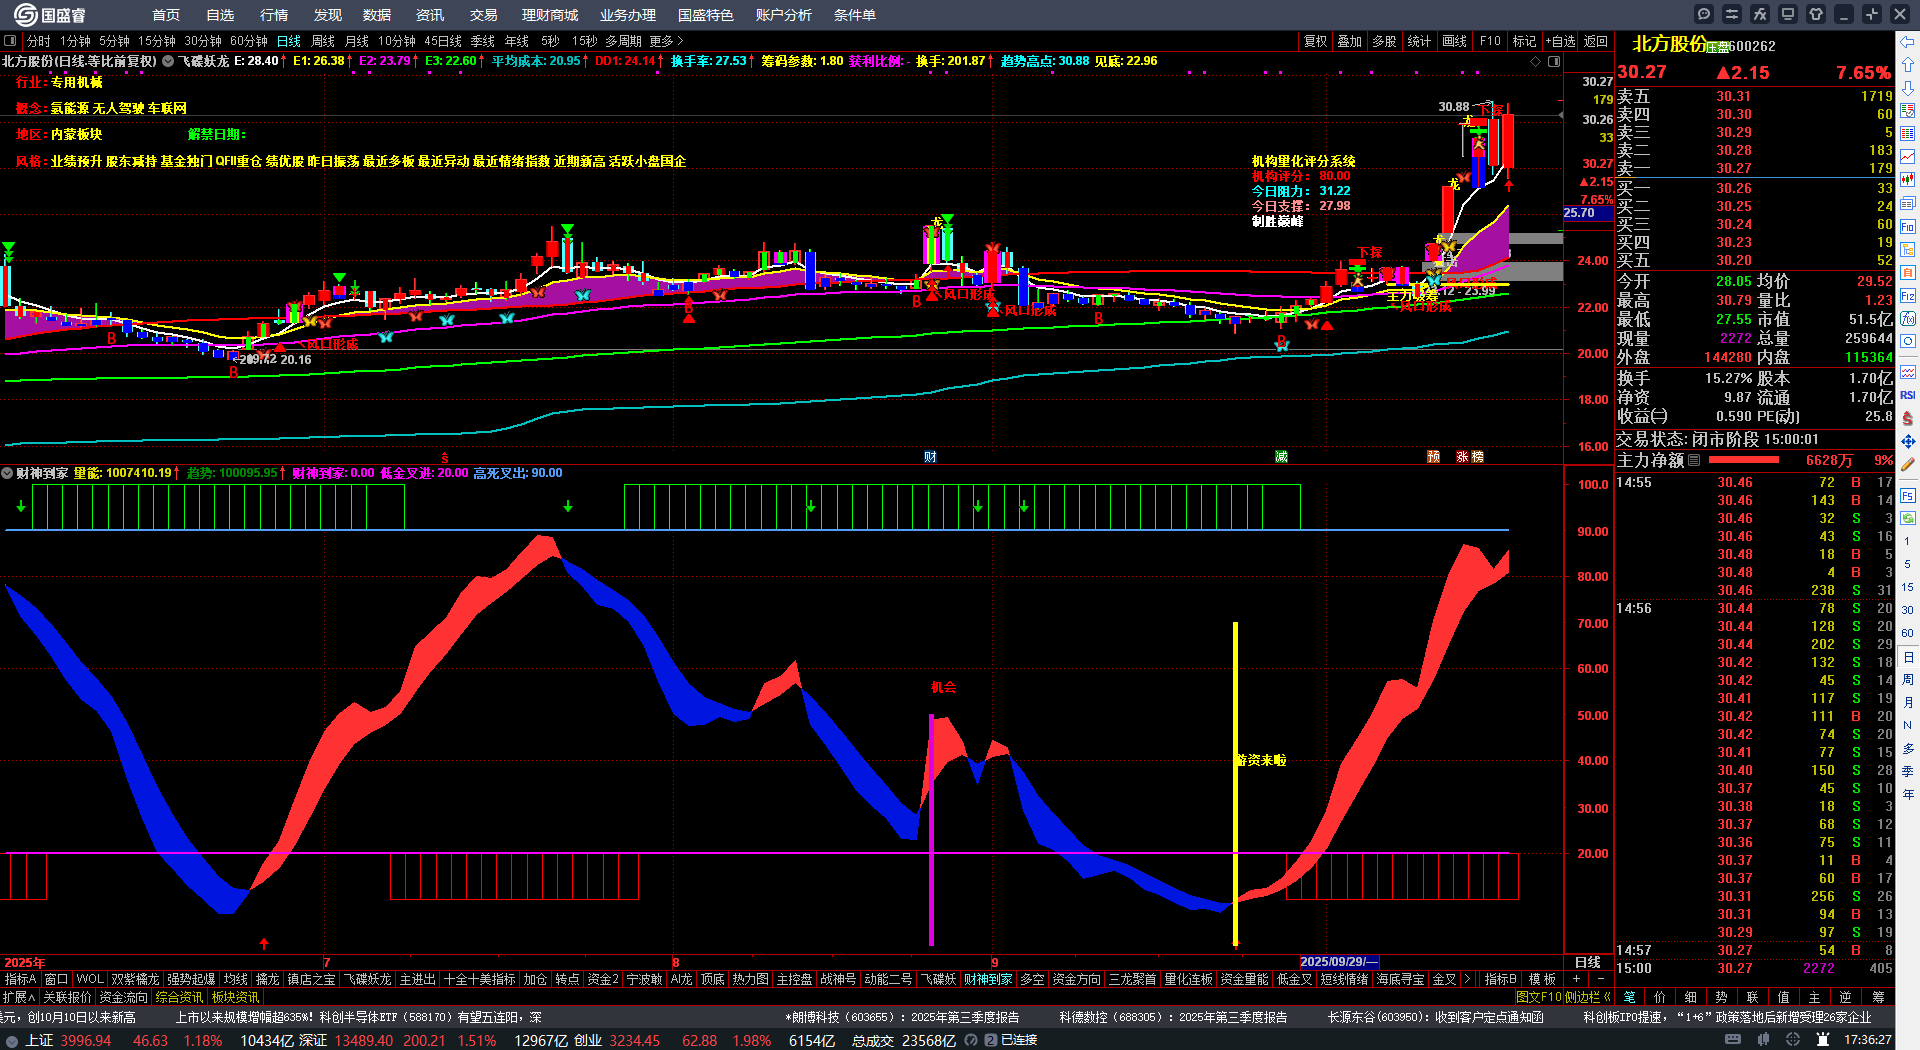
Task: Click the up arrow icon in right sidebar
Action: click(x=1908, y=63)
